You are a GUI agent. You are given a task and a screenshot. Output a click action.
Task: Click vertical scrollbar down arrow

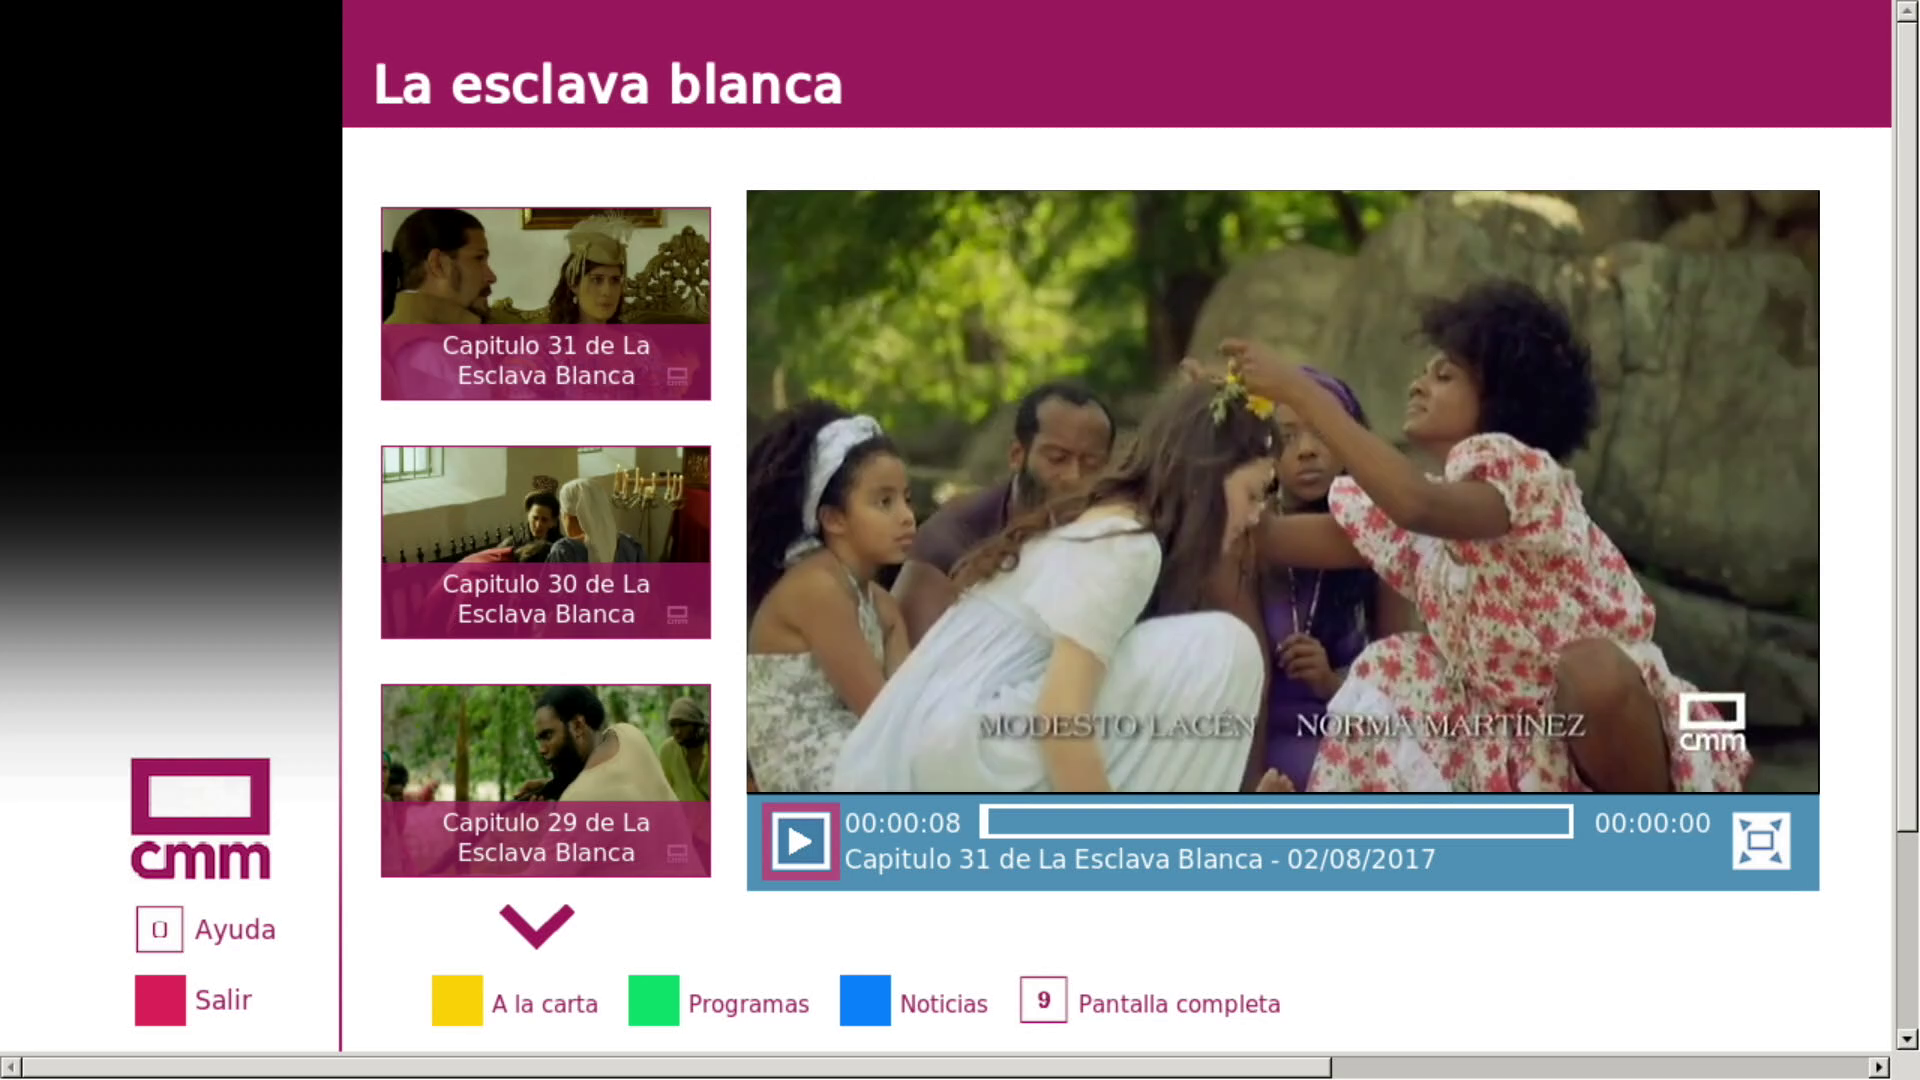tap(1907, 1039)
